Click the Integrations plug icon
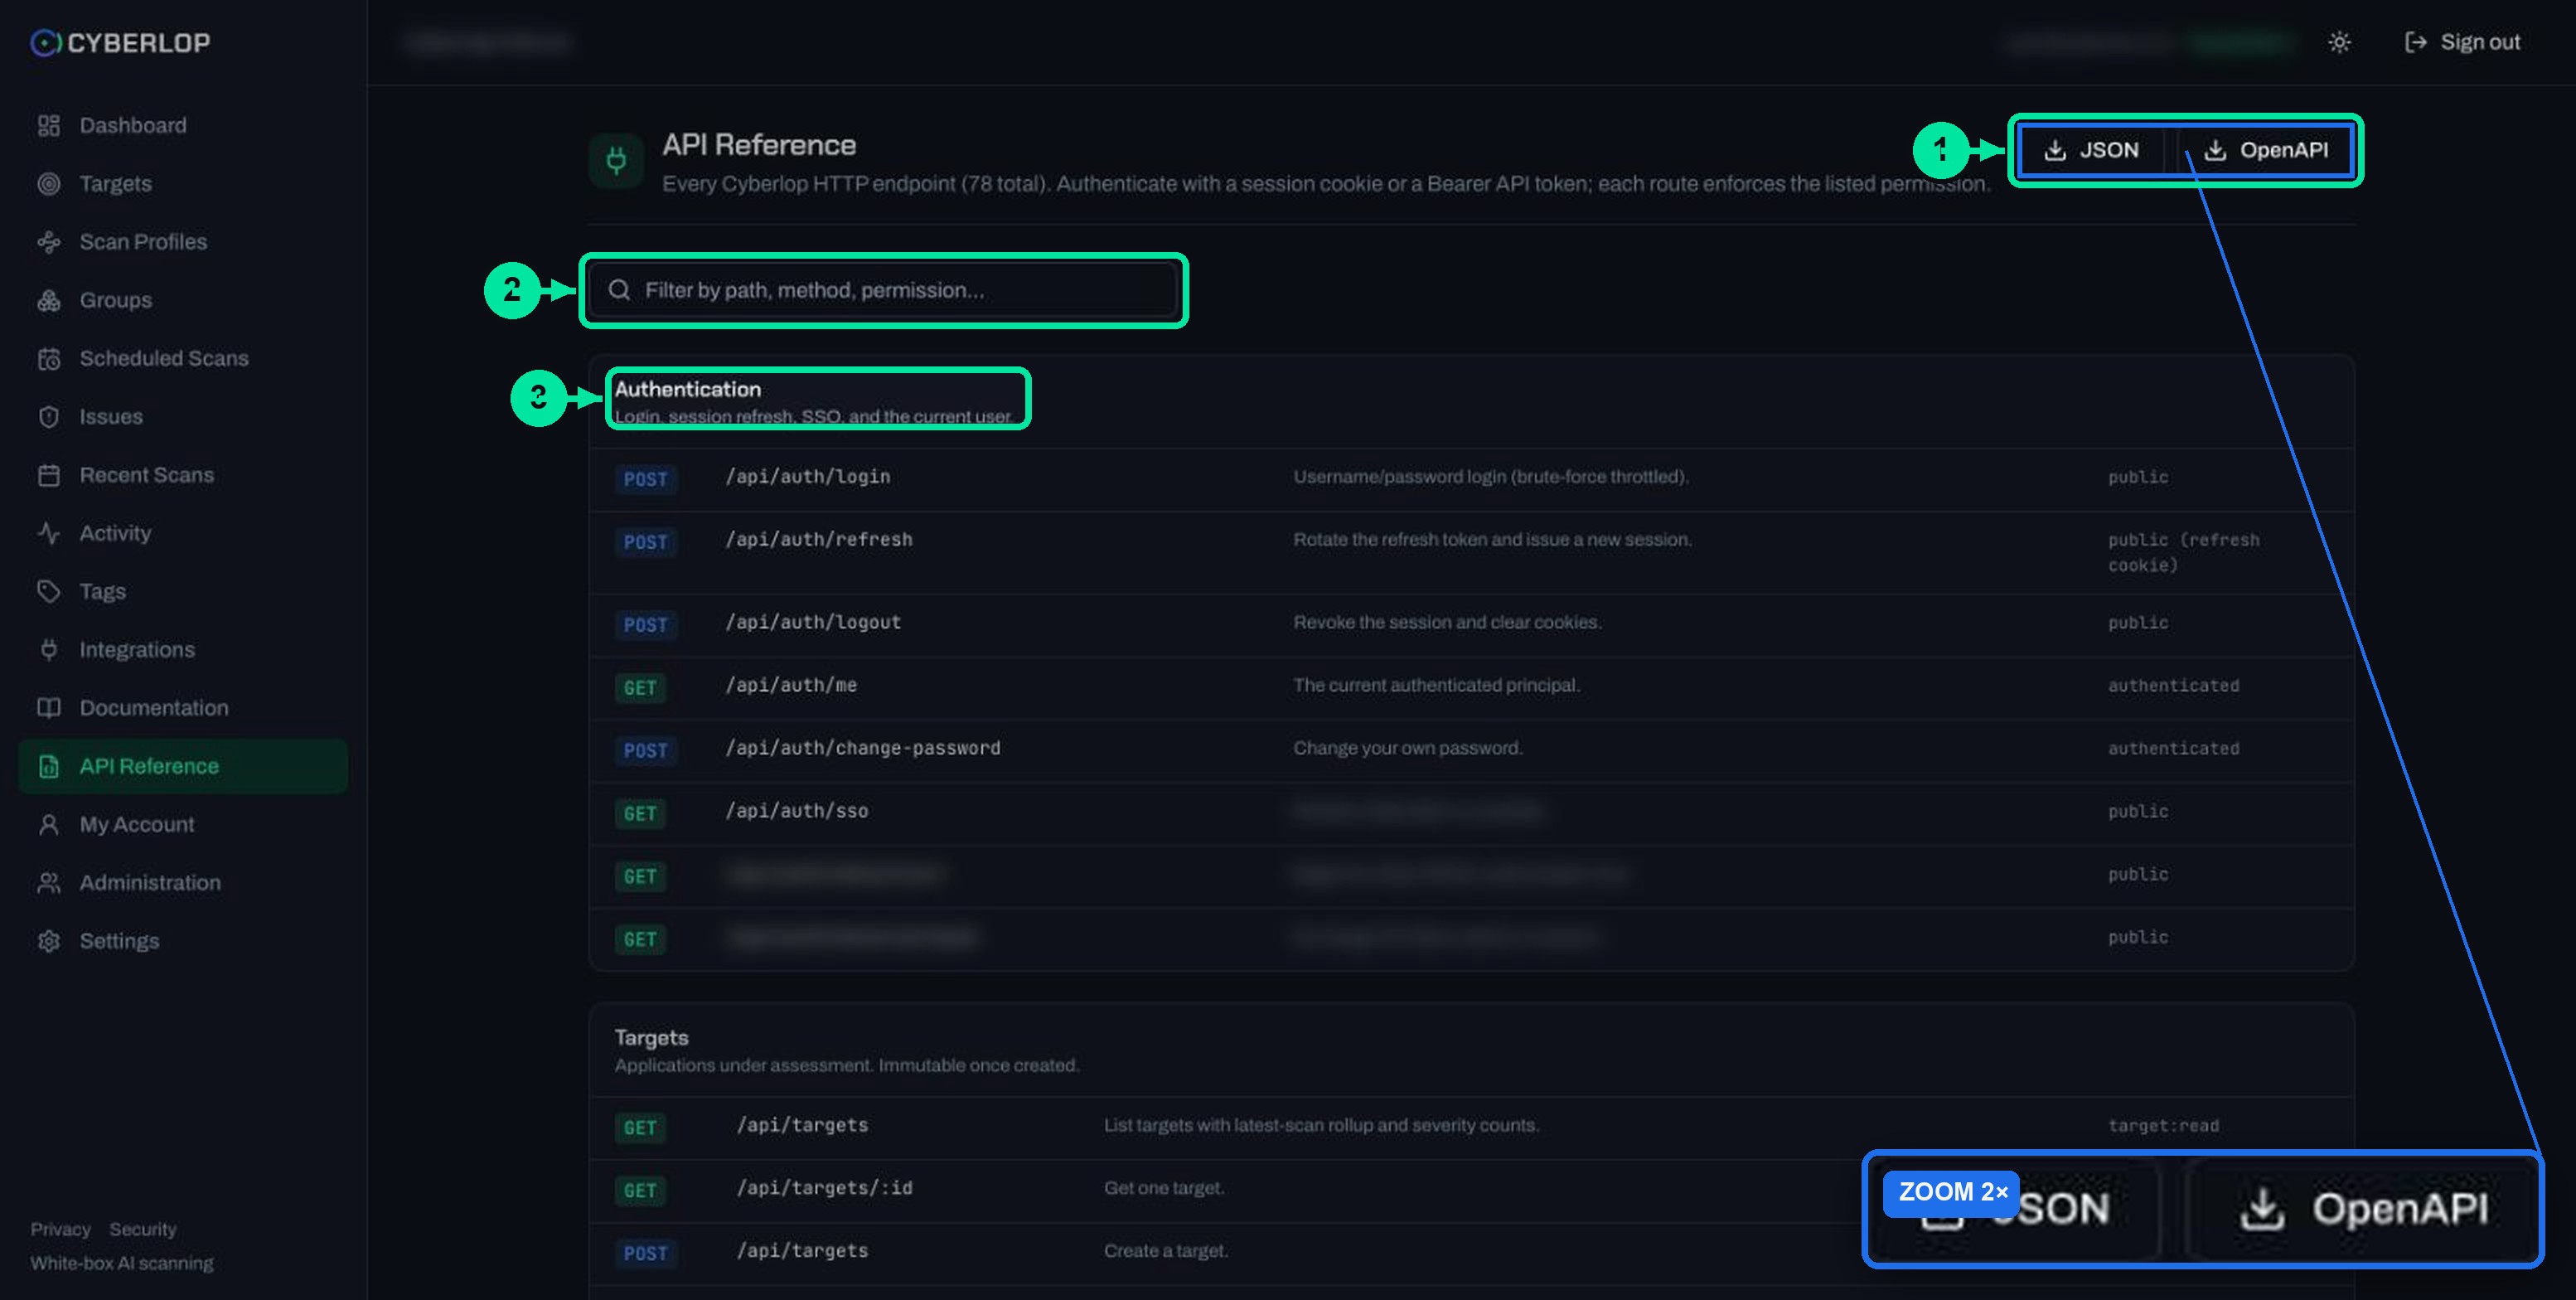 [48, 649]
